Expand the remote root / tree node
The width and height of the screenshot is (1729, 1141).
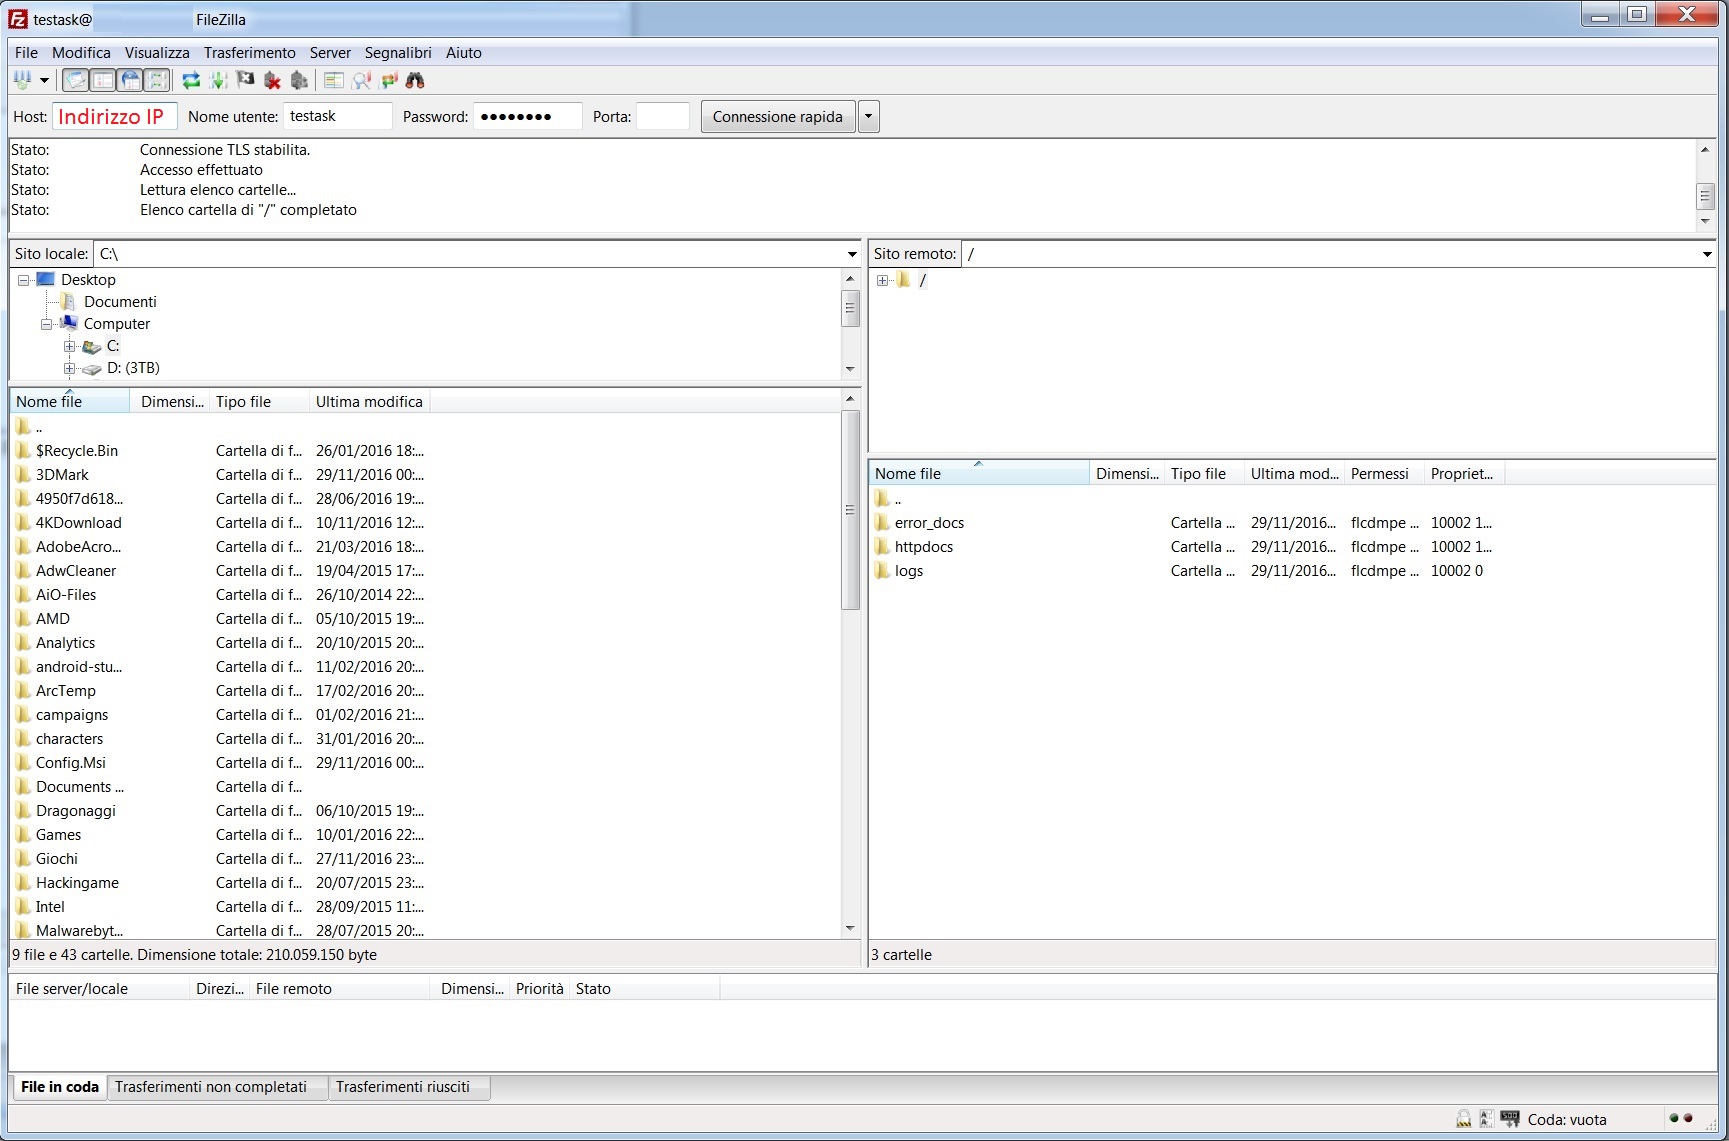(882, 280)
